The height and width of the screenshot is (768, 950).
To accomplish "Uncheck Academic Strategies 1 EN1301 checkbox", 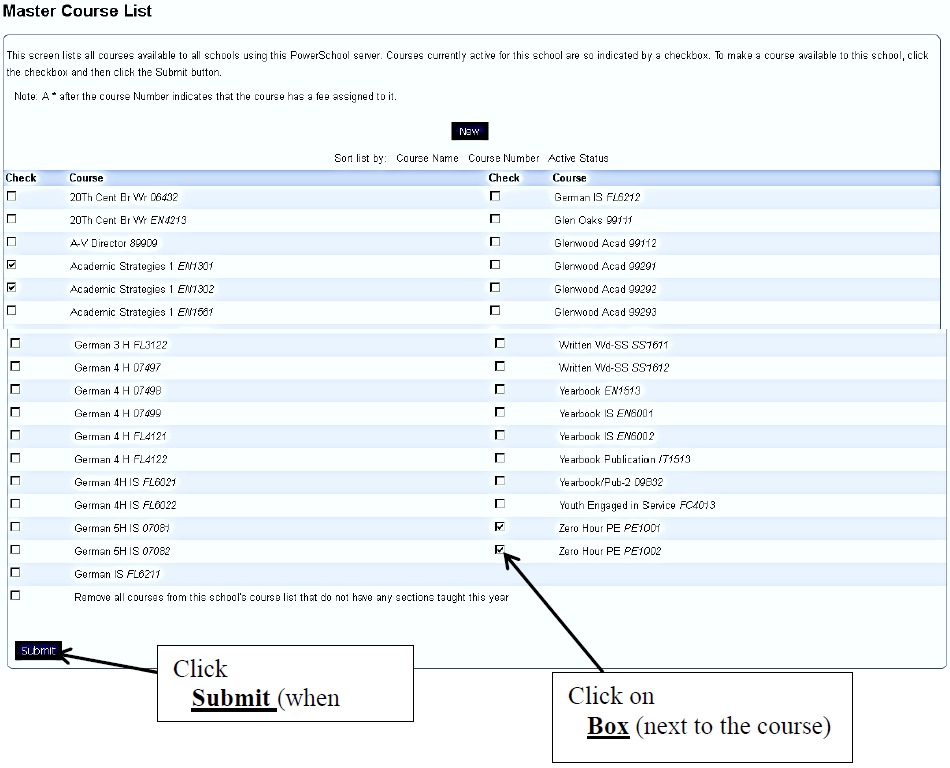I will point(12,265).
